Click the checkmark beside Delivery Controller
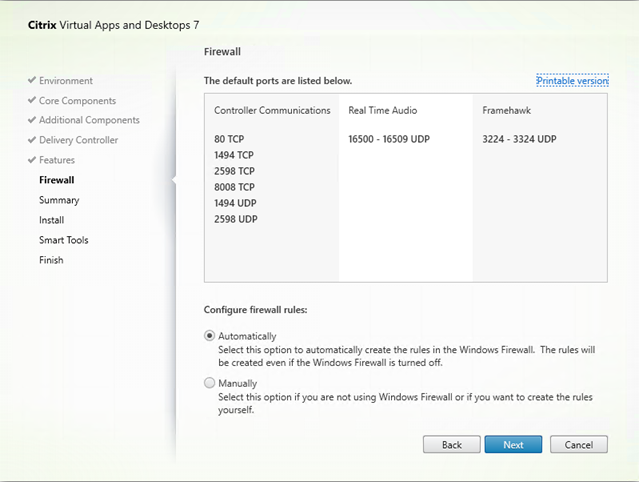 coord(32,140)
